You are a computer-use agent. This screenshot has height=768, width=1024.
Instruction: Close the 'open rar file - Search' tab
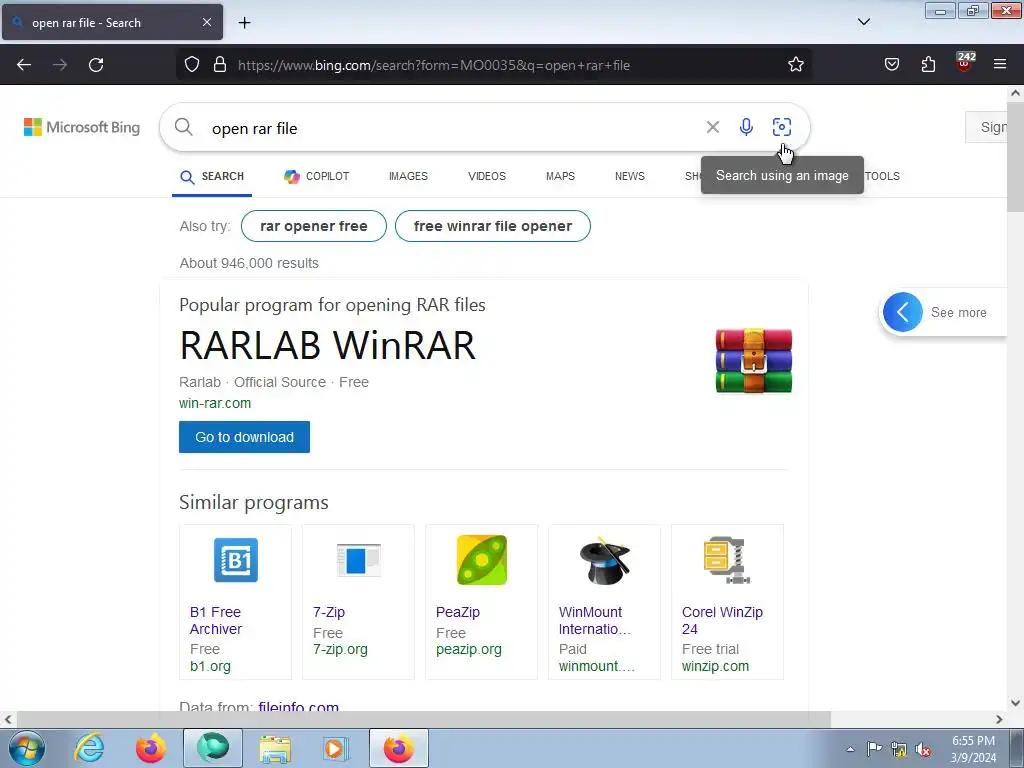[x=206, y=22]
